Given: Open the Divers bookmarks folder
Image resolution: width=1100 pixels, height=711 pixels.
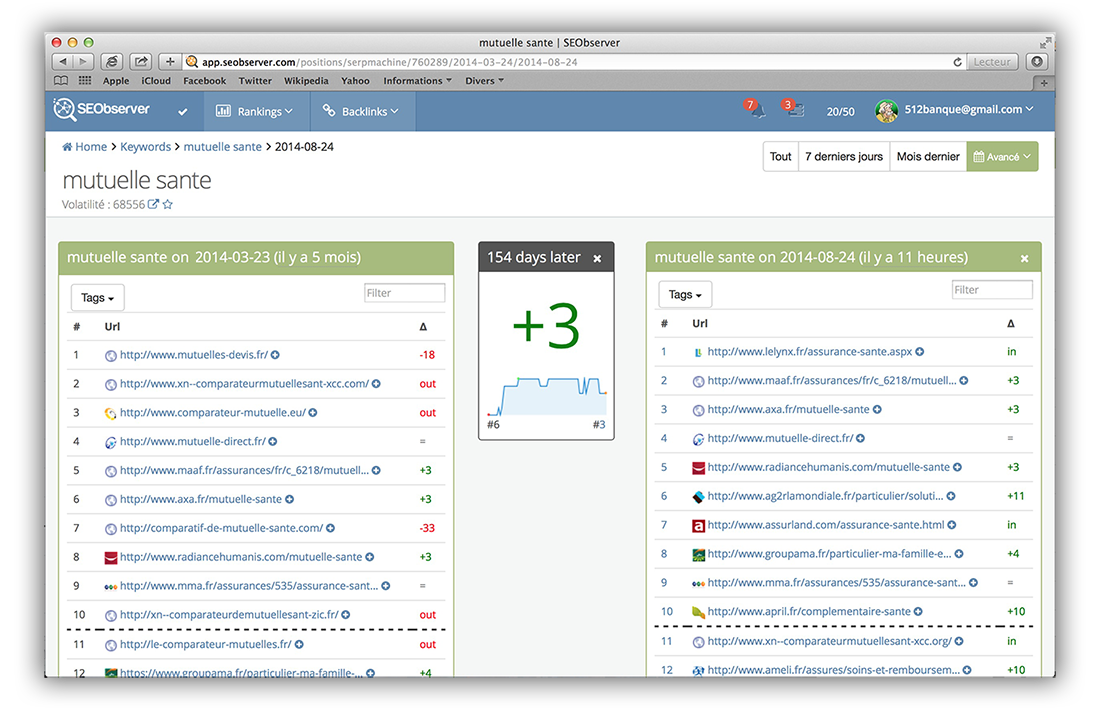Looking at the screenshot, I should click(x=485, y=81).
